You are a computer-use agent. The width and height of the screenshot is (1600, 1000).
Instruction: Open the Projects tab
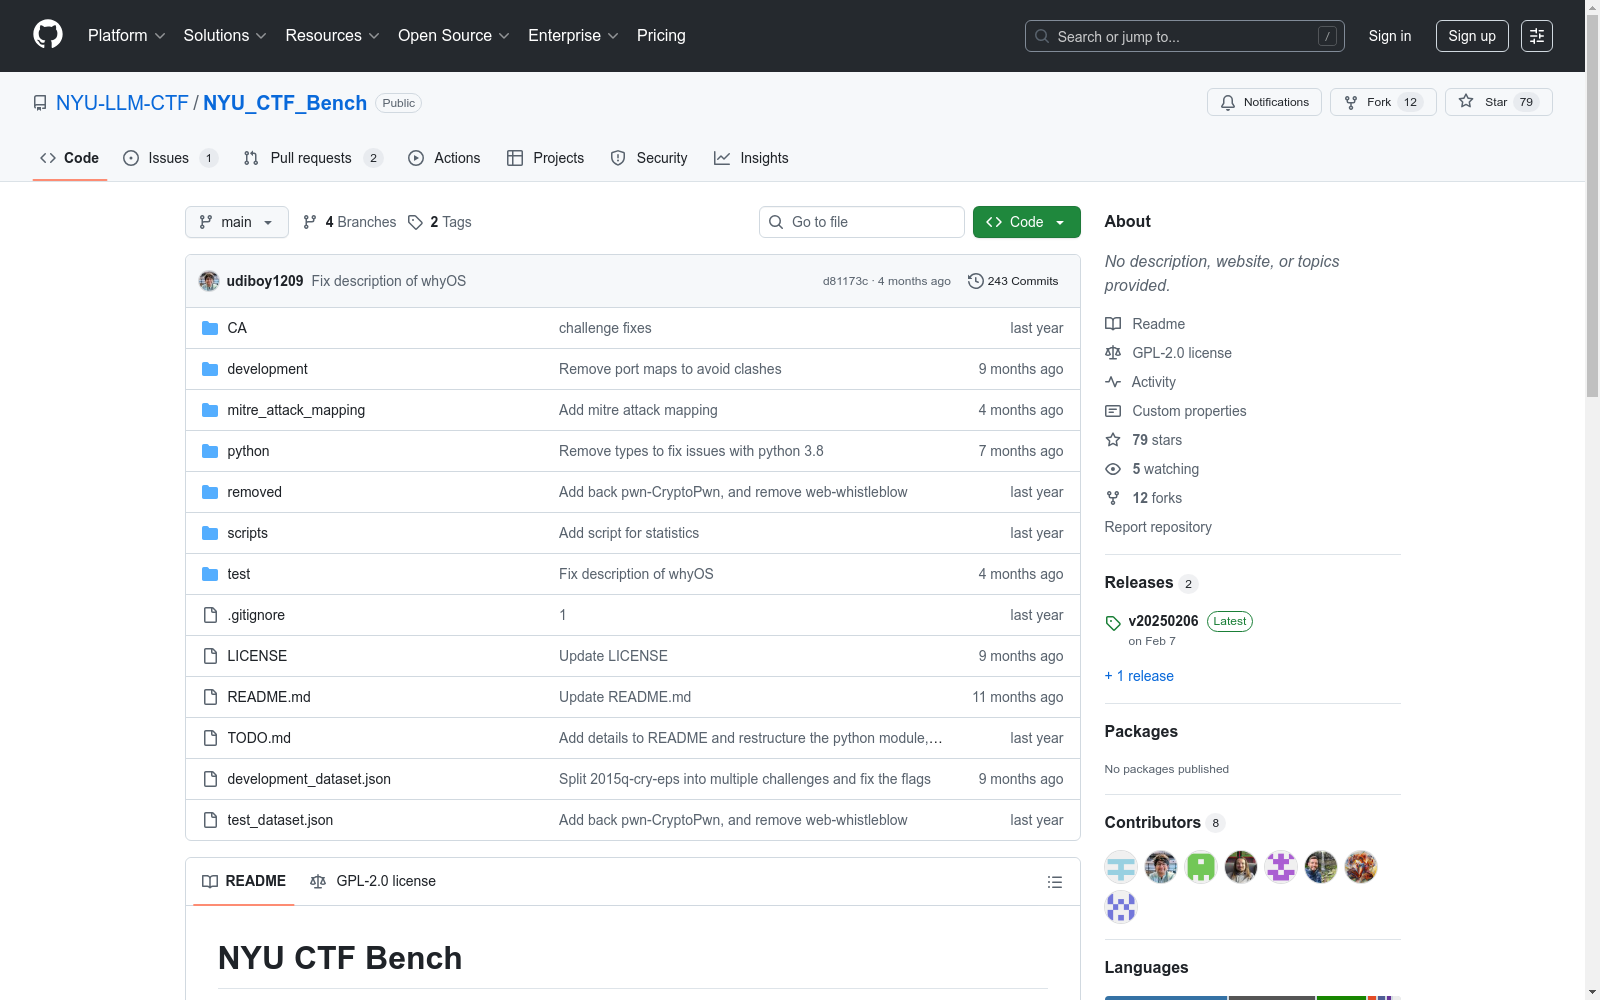click(545, 158)
